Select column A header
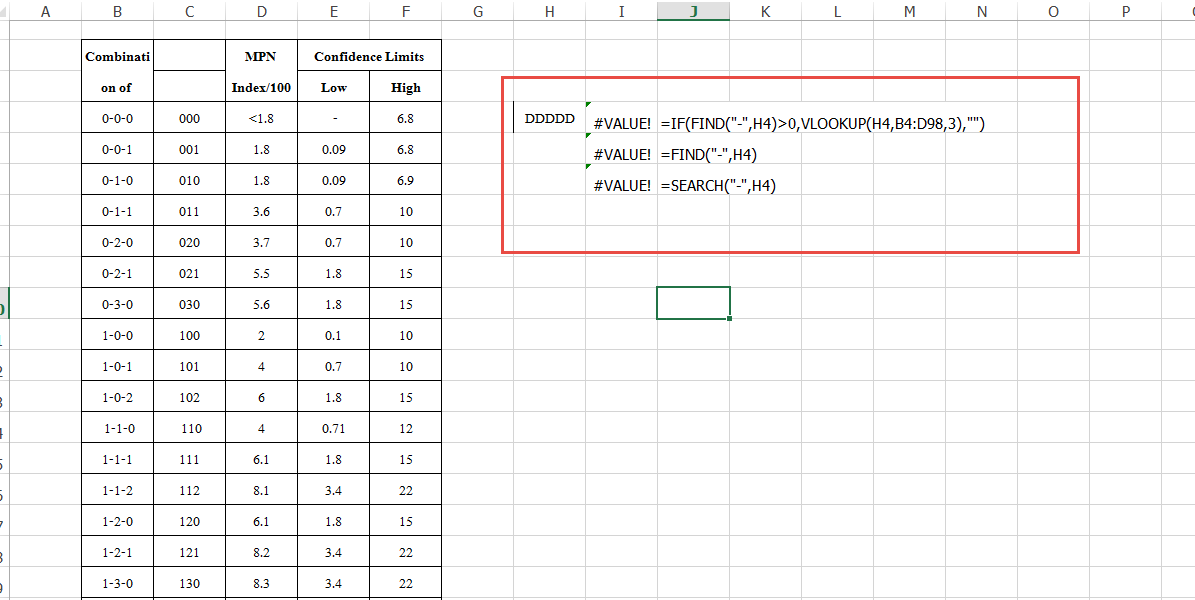 coord(46,10)
